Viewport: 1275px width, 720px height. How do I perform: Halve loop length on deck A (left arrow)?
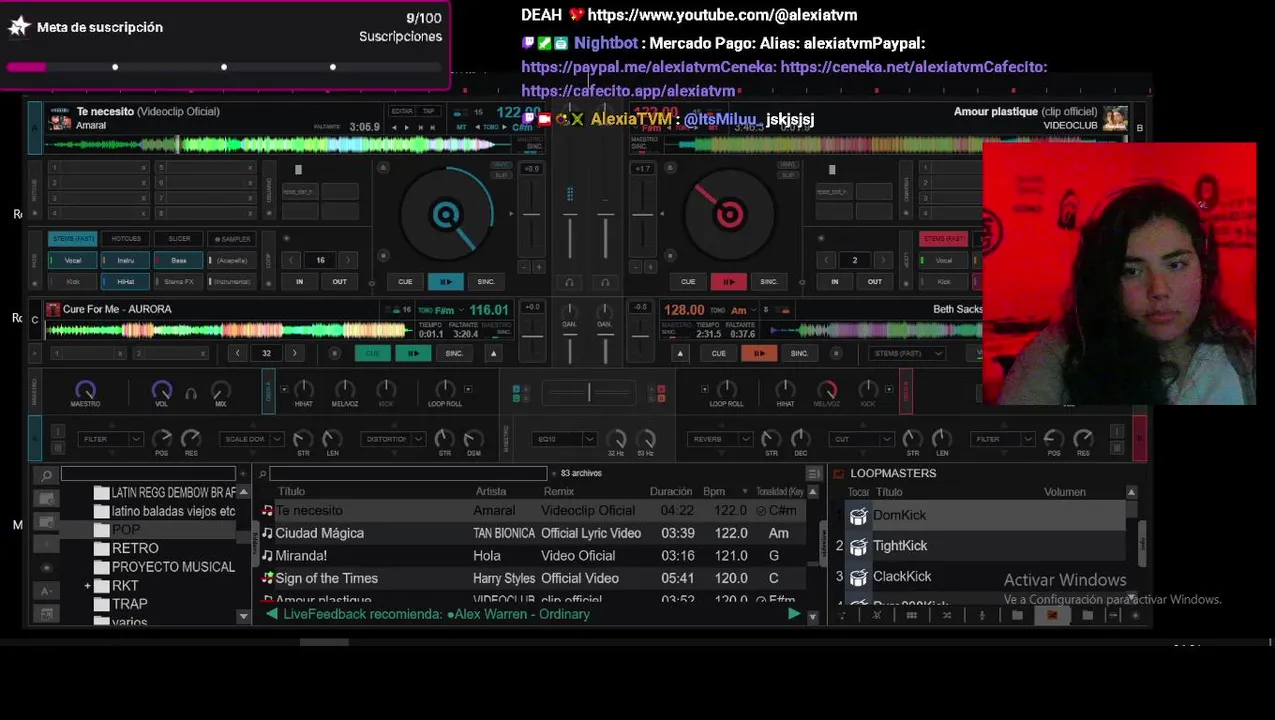click(292, 260)
